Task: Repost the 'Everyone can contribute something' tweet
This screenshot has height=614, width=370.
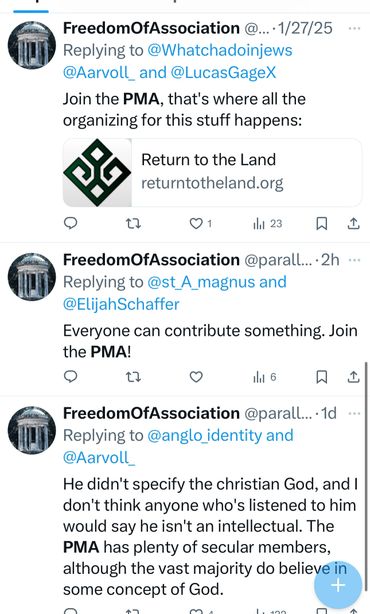Action: click(133, 377)
